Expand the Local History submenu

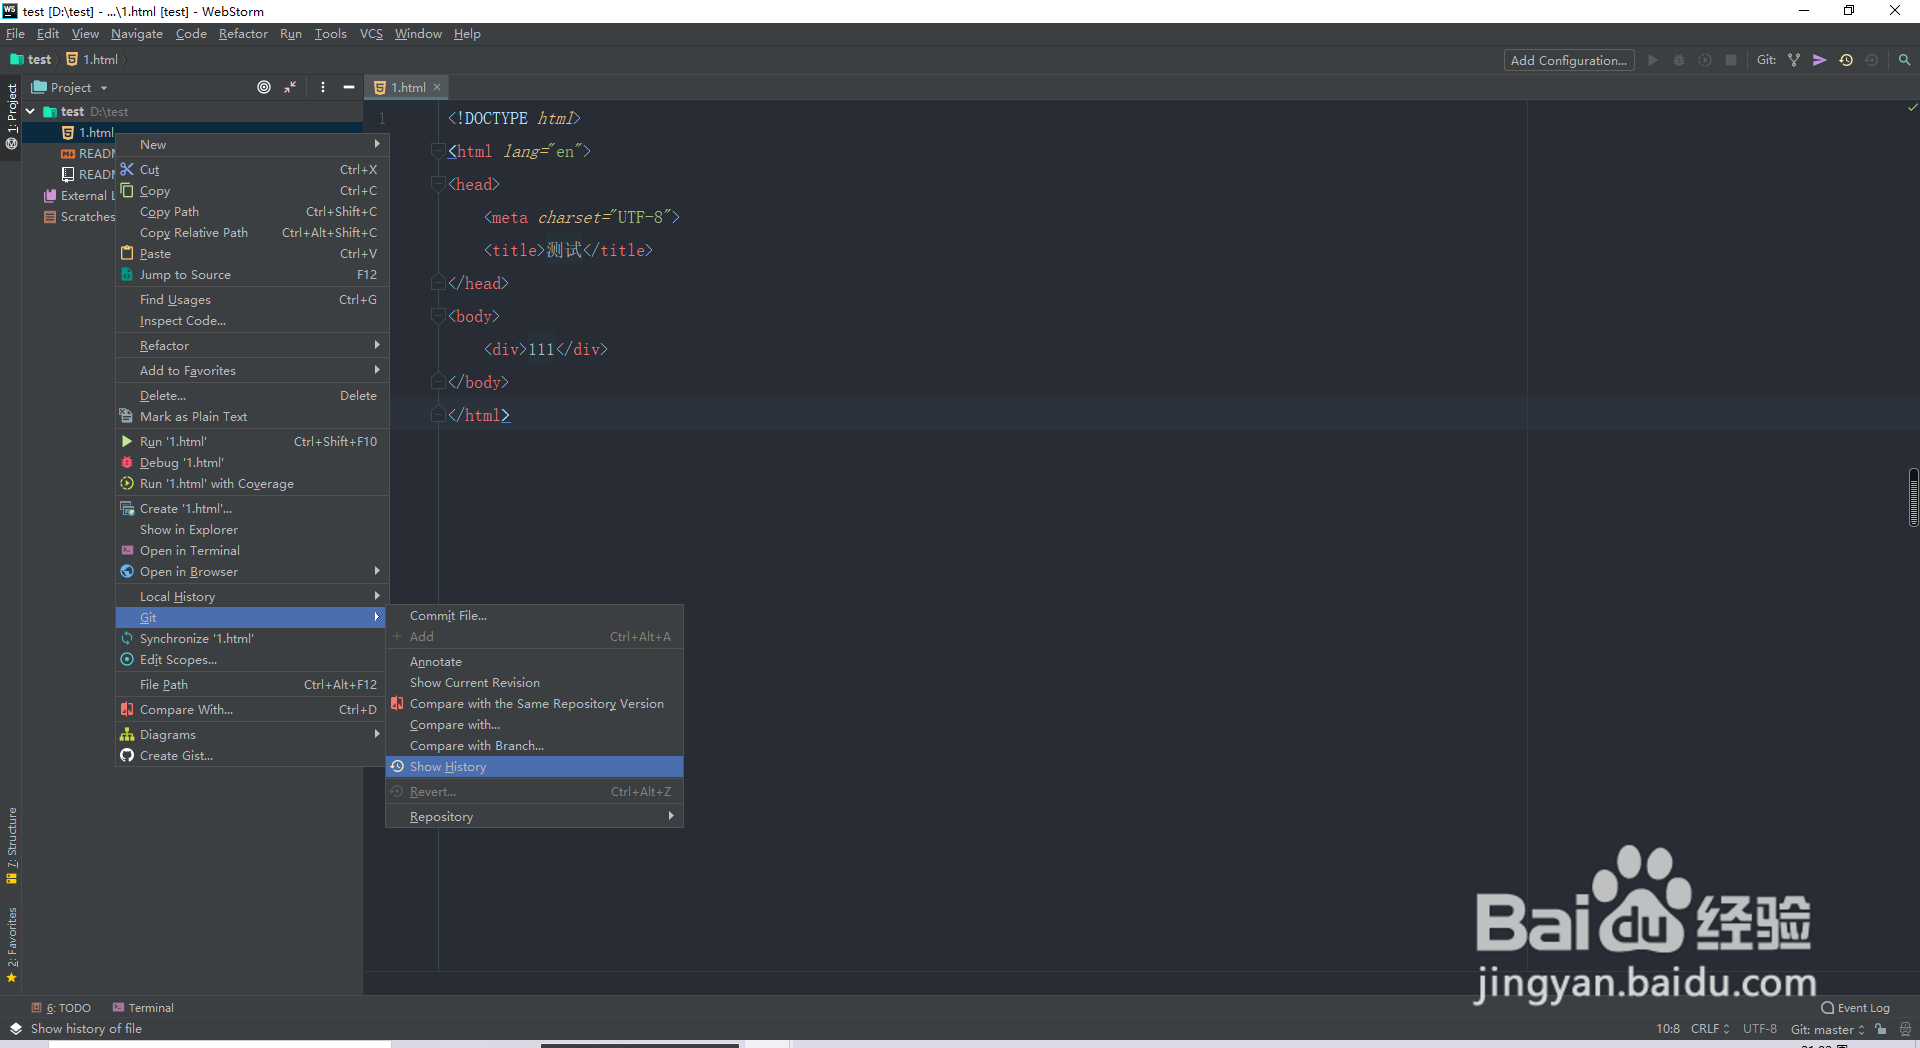[252, 597]
